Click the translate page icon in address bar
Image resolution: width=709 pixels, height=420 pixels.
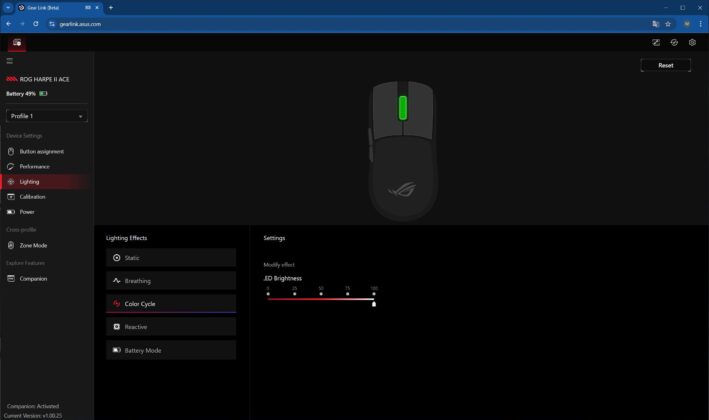point(655,24)
